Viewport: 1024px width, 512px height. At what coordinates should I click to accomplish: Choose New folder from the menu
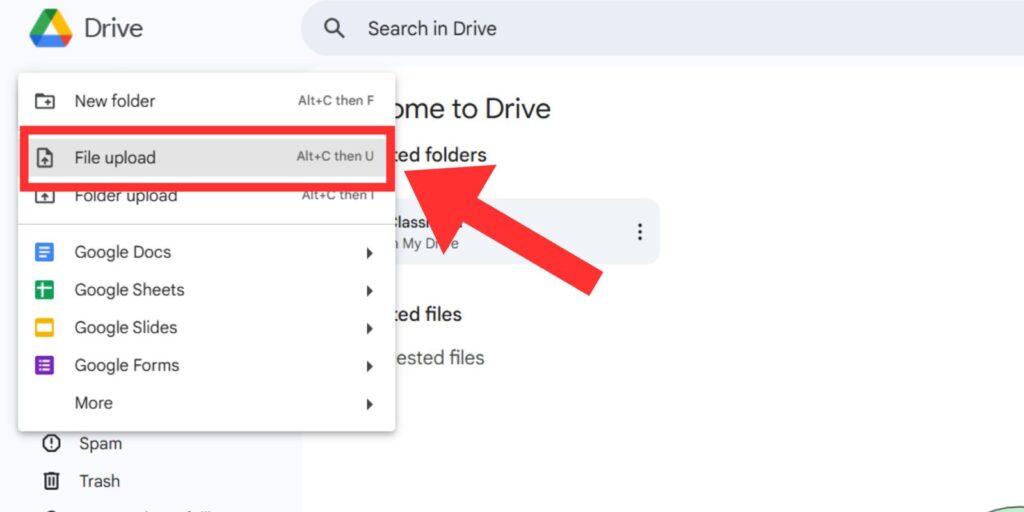[x=206, y=101]
